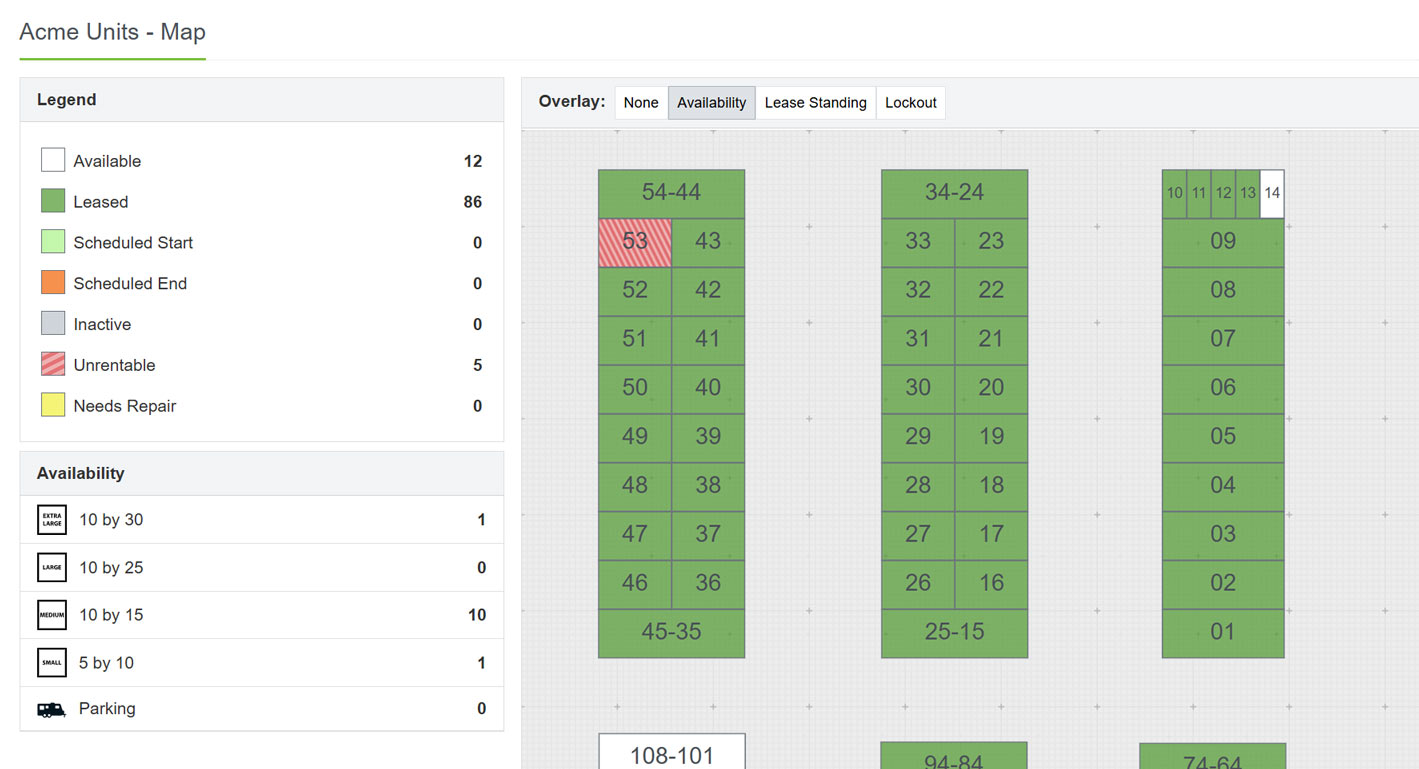Click the 10 by 25 availability row
The height and width of the screenshot is (769, 1419).
point(262,567)
